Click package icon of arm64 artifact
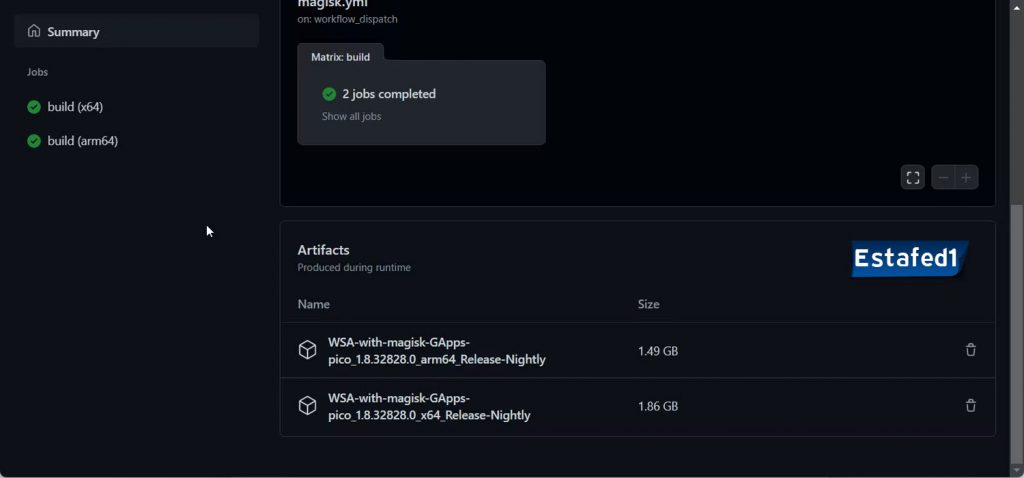Image resolution: width=1024 pixels, height=478 pixels. [x=308, y=350]
